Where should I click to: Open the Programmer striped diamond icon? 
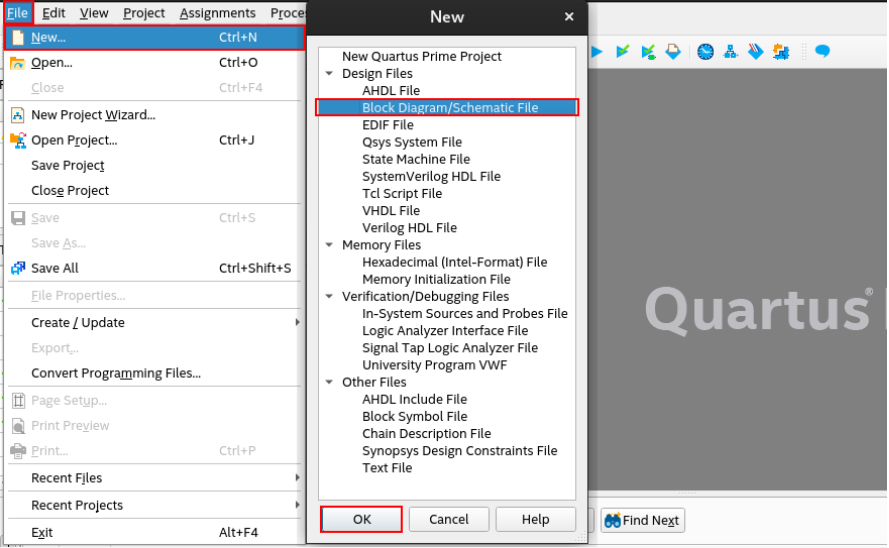coord(756,52)
